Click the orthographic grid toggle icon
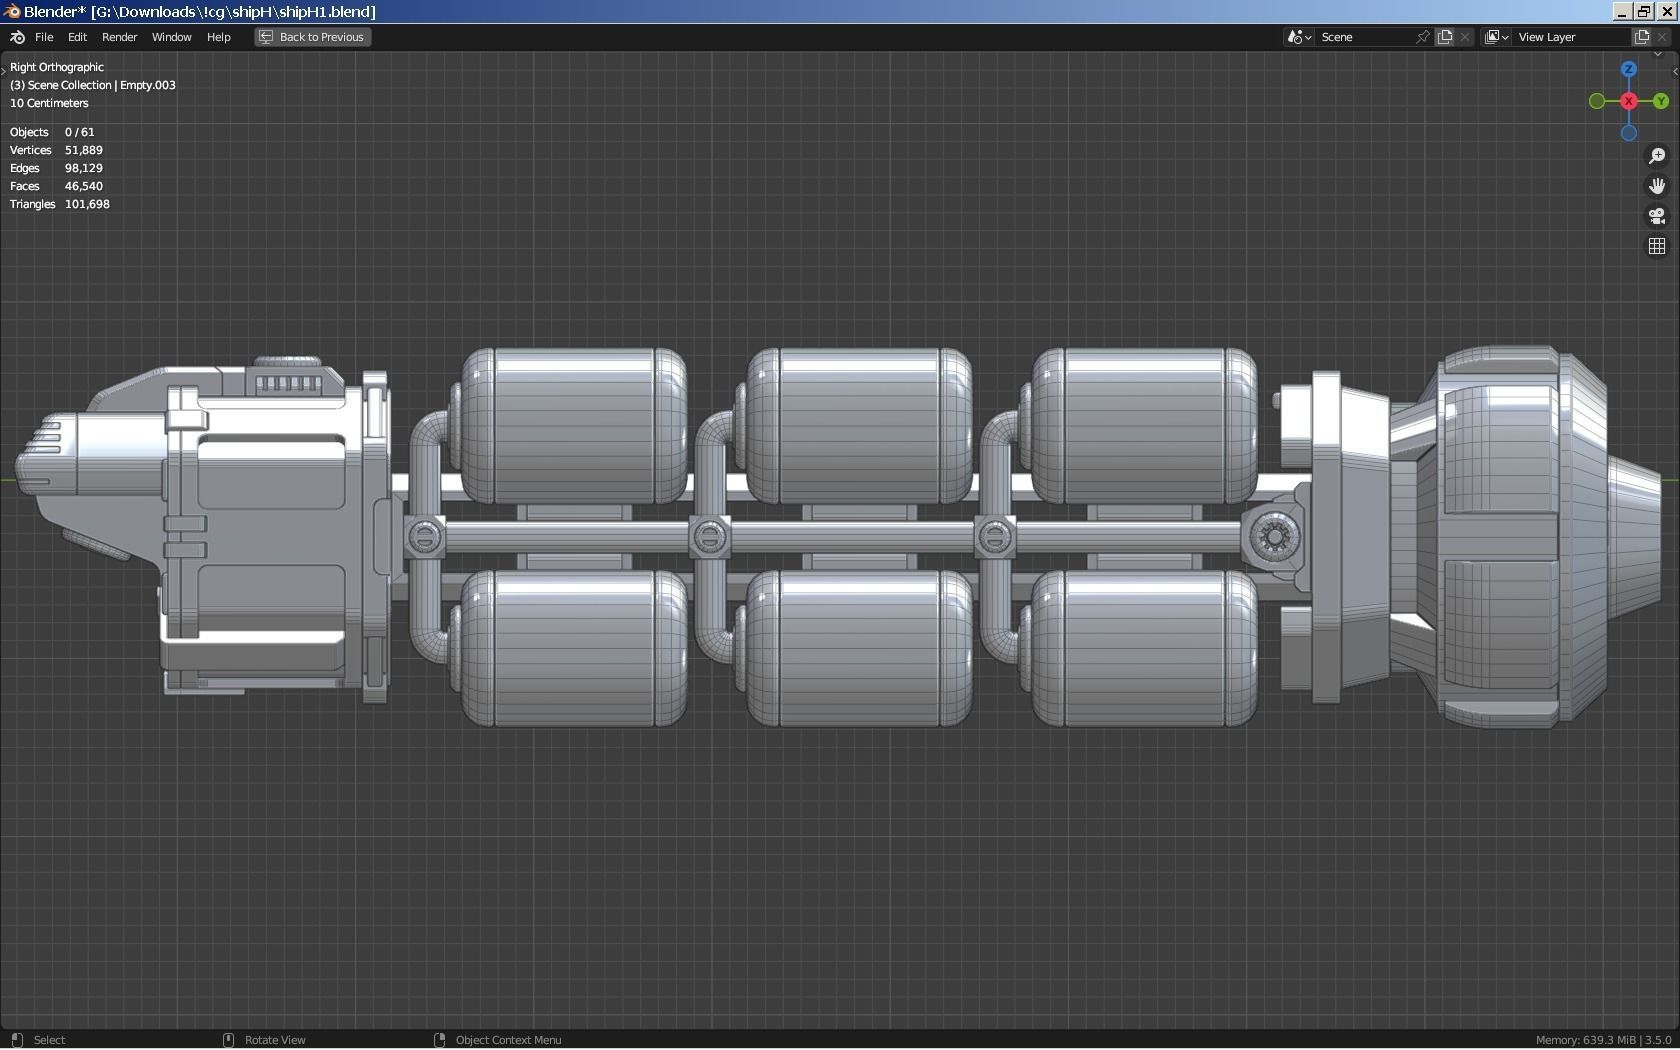Viewport: 1680px width, 1050px height. [x=1657, y=245]
